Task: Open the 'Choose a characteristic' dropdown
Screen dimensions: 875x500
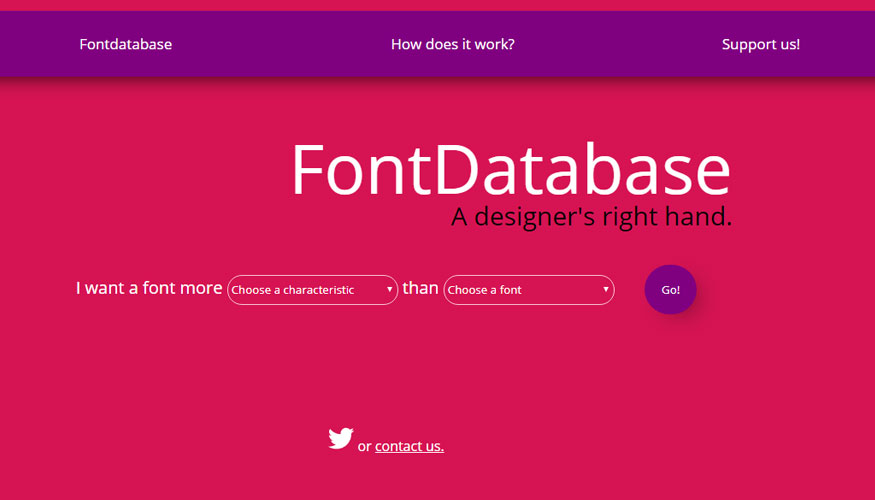Action: click(x=312, y=290)
